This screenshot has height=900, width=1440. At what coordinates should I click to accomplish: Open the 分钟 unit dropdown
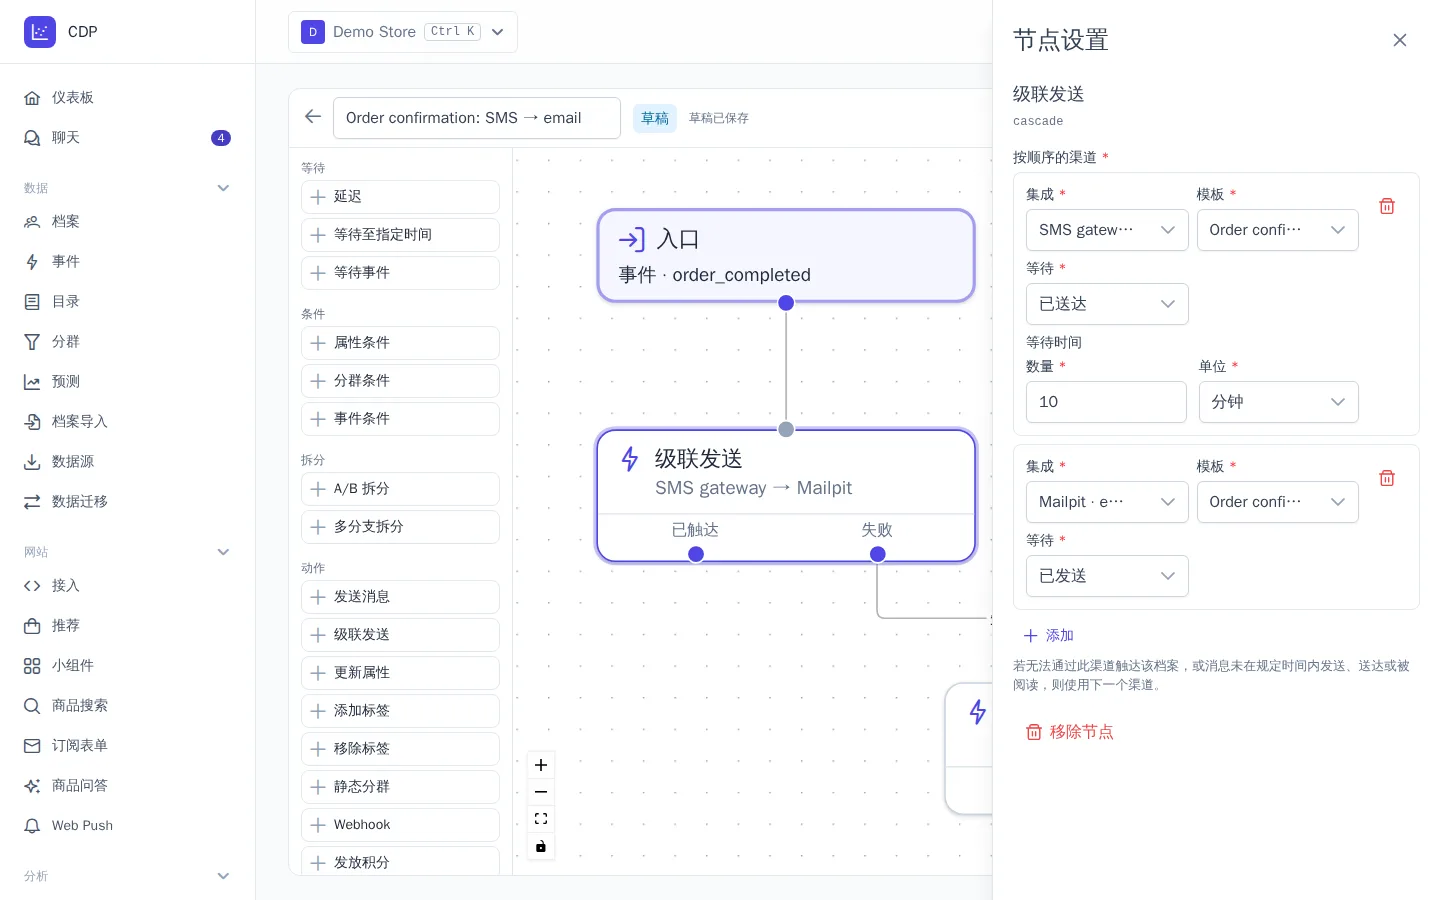click(x=1279, y=402)
